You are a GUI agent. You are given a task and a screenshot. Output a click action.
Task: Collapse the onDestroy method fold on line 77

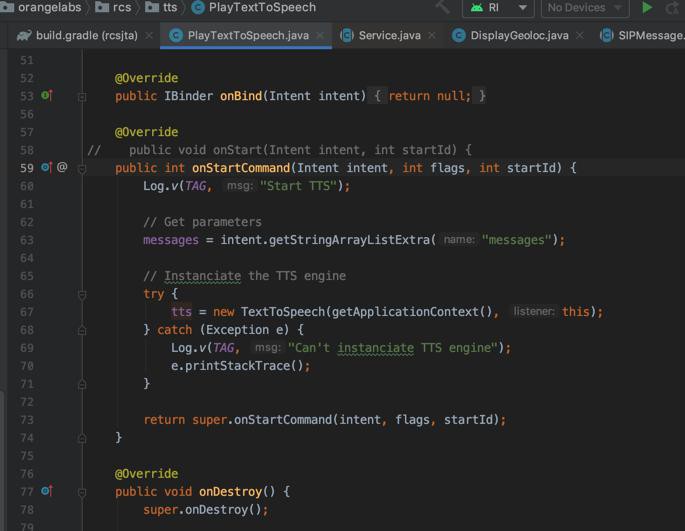click(82, 493)
